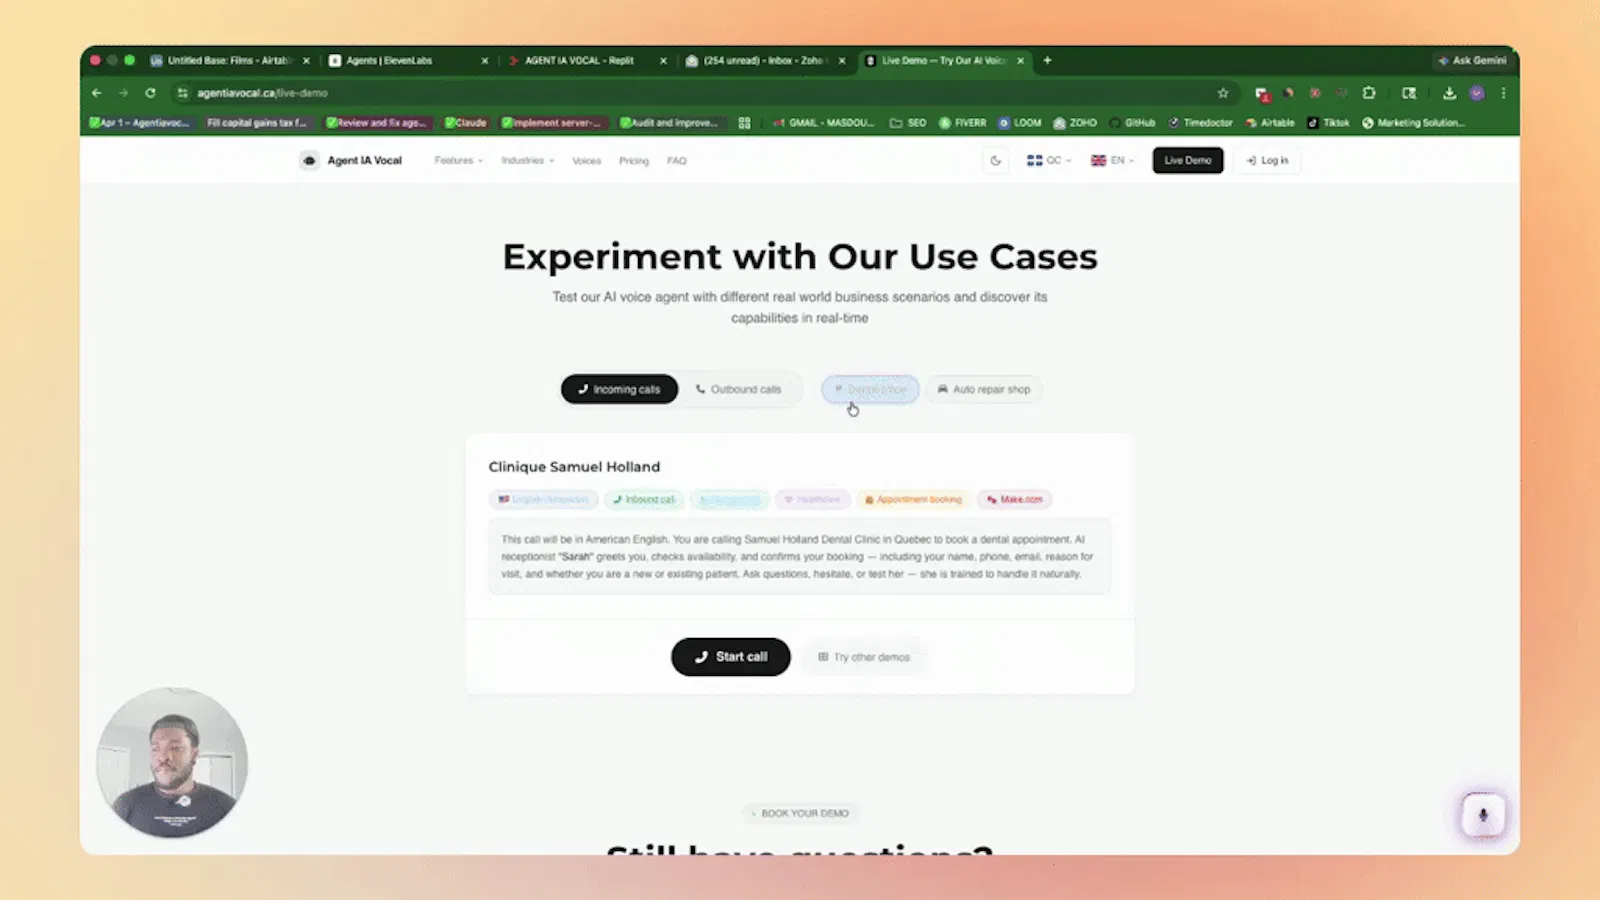Open the ZOHO bookmark

click(1075, 123)
